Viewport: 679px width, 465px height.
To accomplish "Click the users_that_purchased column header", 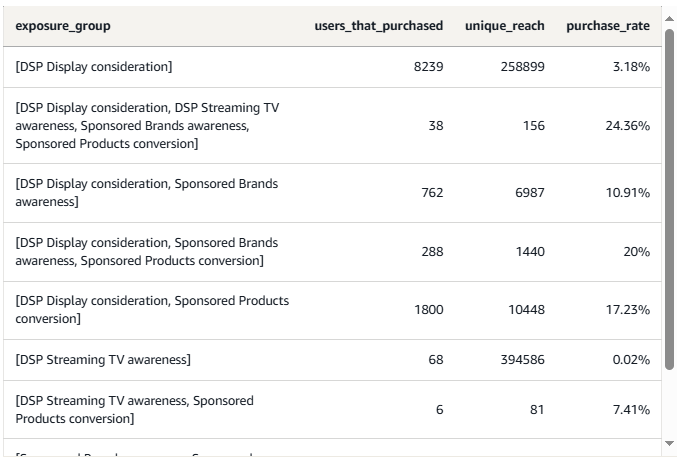I will [378, 26].
